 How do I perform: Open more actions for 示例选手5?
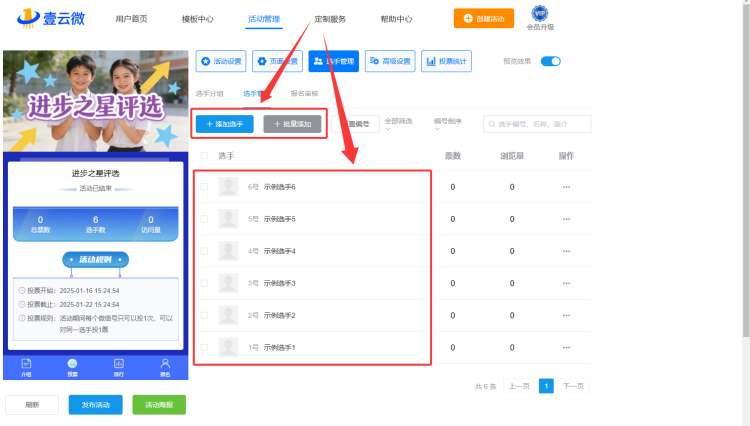pos(566,219)
